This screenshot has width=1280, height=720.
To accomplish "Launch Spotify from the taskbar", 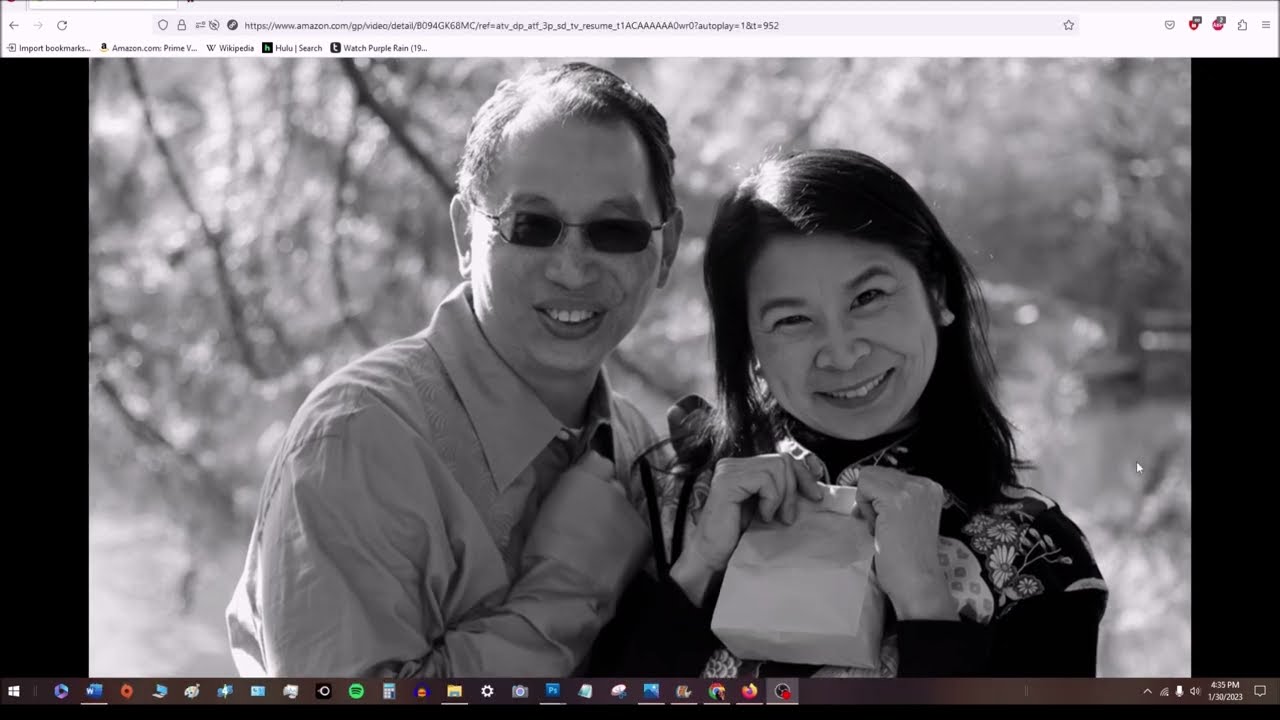I will 356,691.
